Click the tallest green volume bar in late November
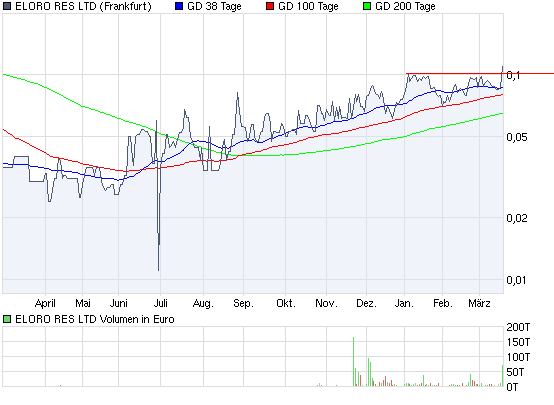Viewport: 554px width, 405px height. (353, 362)
